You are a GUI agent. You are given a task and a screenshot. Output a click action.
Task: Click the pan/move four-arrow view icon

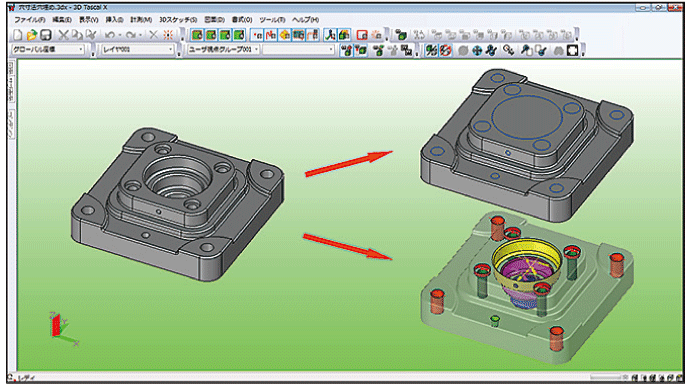(477, 50)
